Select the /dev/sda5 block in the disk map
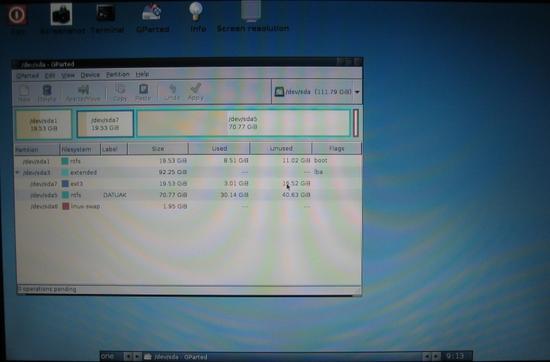This screenshot has height=362, width=550. click(x=243, y=123)
